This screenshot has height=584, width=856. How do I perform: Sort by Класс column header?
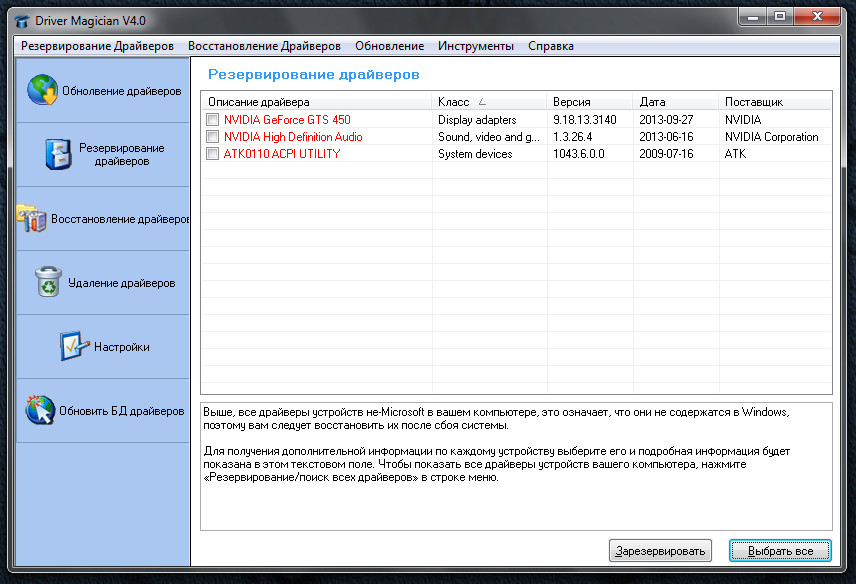(489, 102)
